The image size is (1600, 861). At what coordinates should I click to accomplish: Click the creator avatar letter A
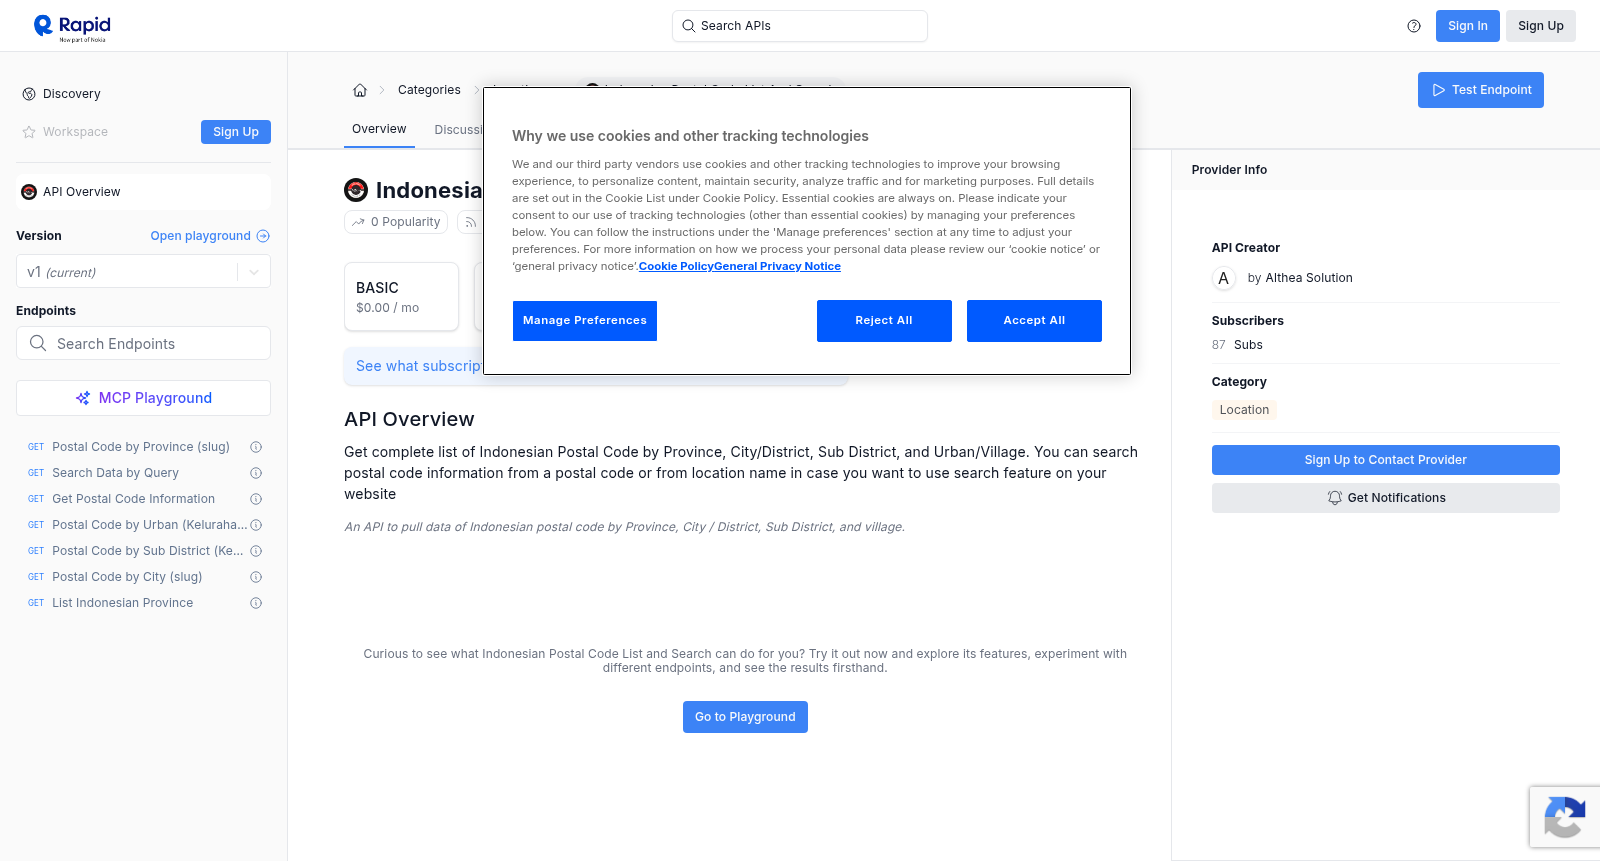pos(1223,278)
